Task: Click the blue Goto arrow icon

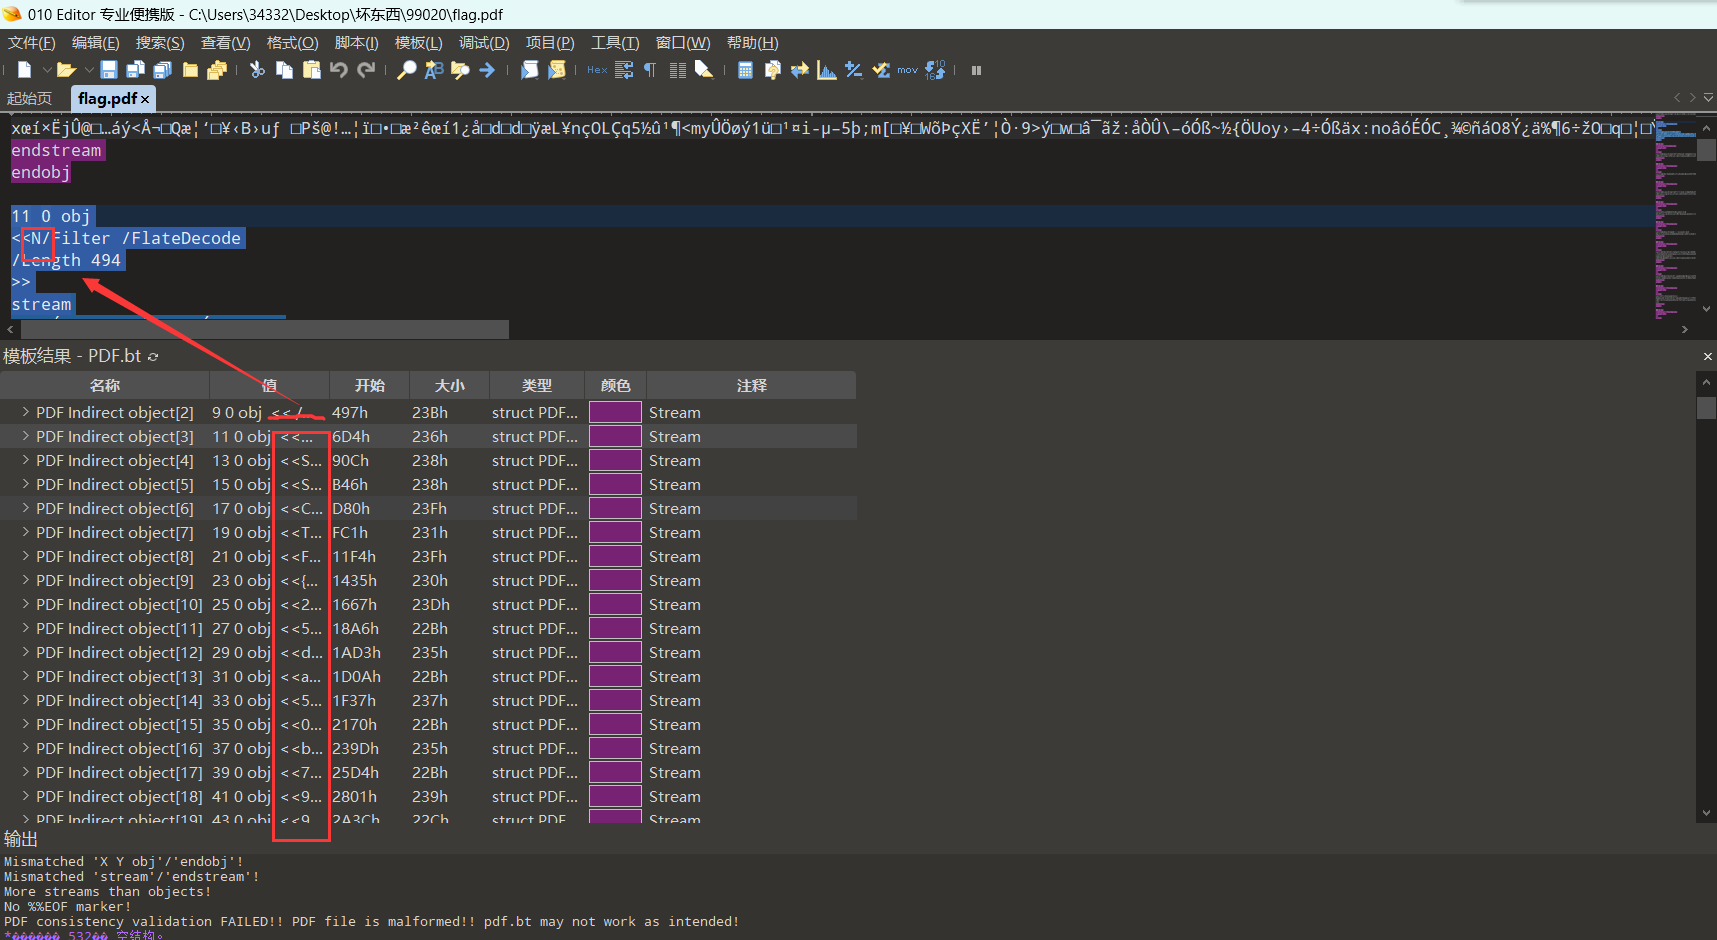Action: click(x=487, y=70)
